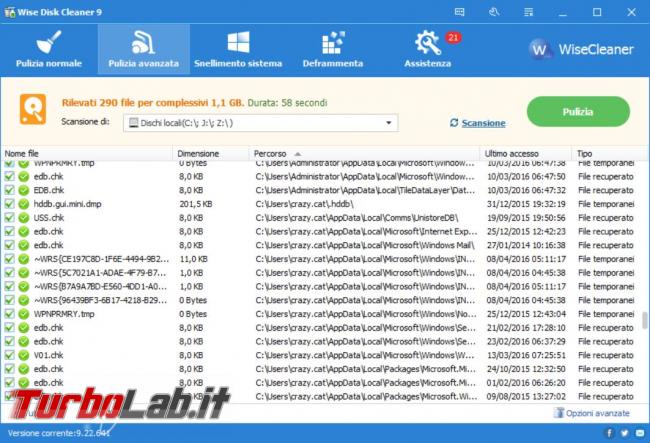The width and height of the screenshot is (650, 443).
Task: Click the green Pulizia button
Action: (x=578, y=111)
